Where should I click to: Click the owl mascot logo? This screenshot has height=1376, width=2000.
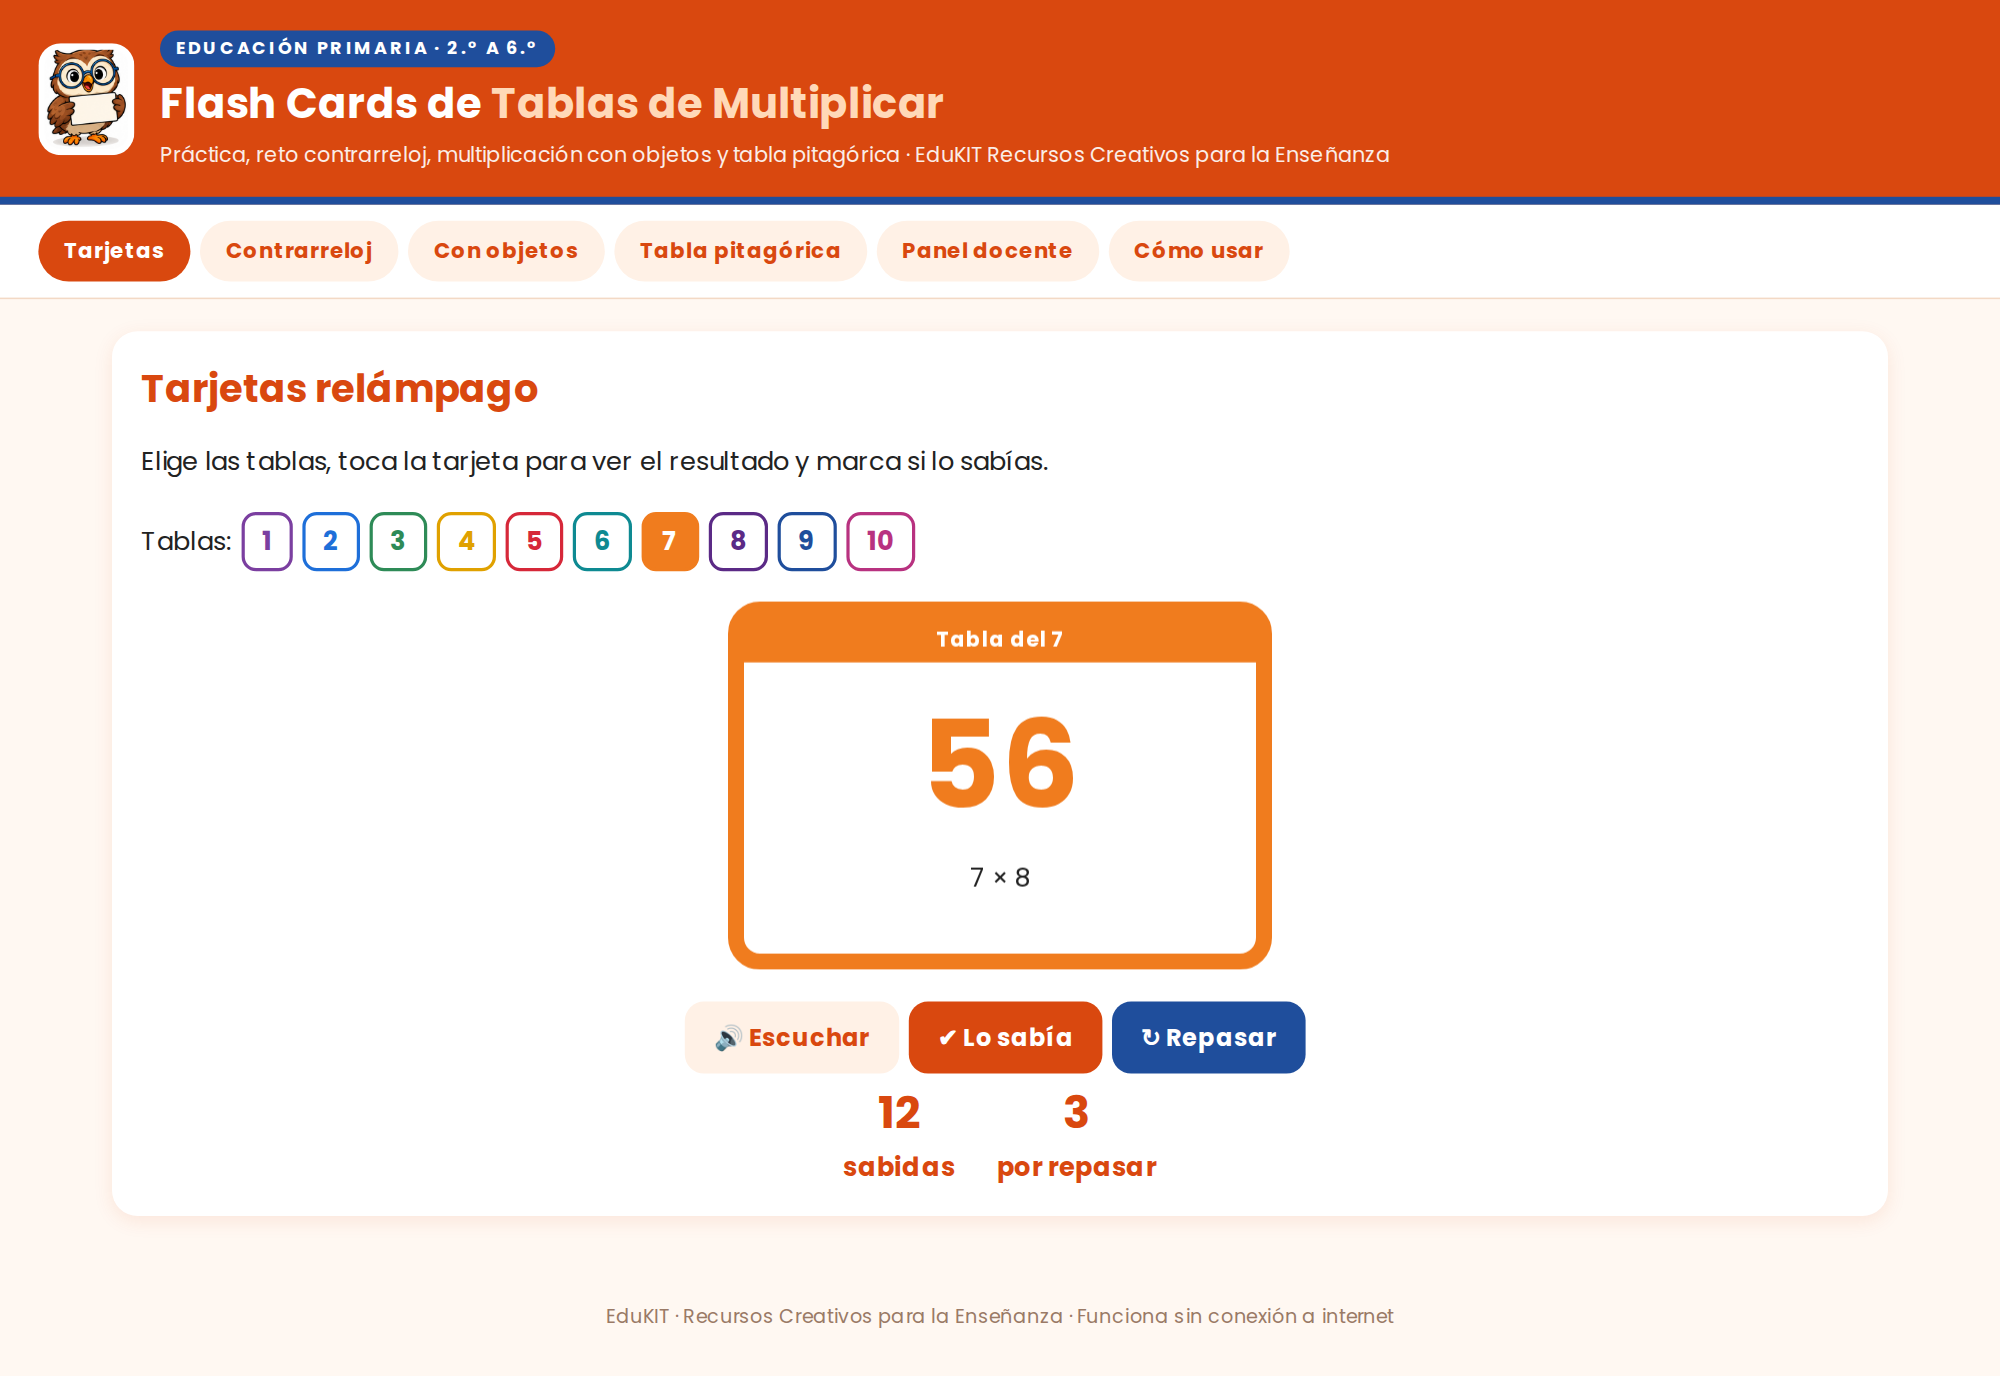click(x=86, y=99)
